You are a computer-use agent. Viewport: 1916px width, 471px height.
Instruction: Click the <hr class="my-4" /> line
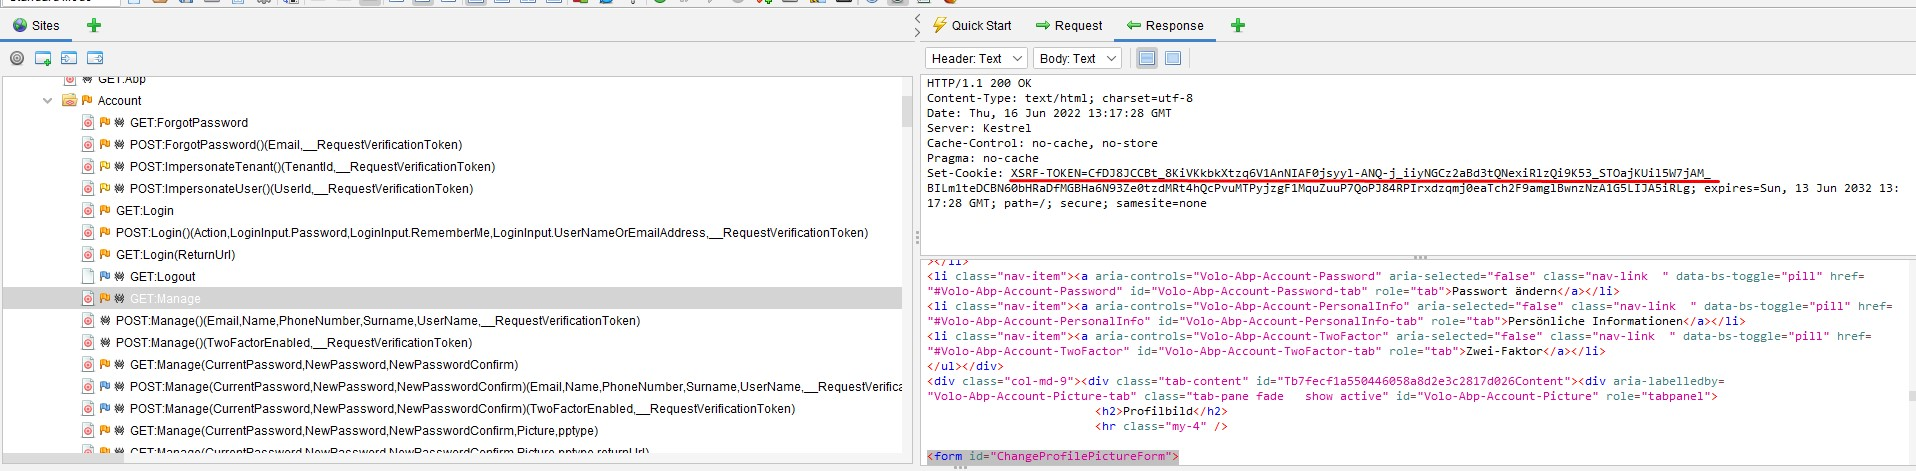point(1161,426)
